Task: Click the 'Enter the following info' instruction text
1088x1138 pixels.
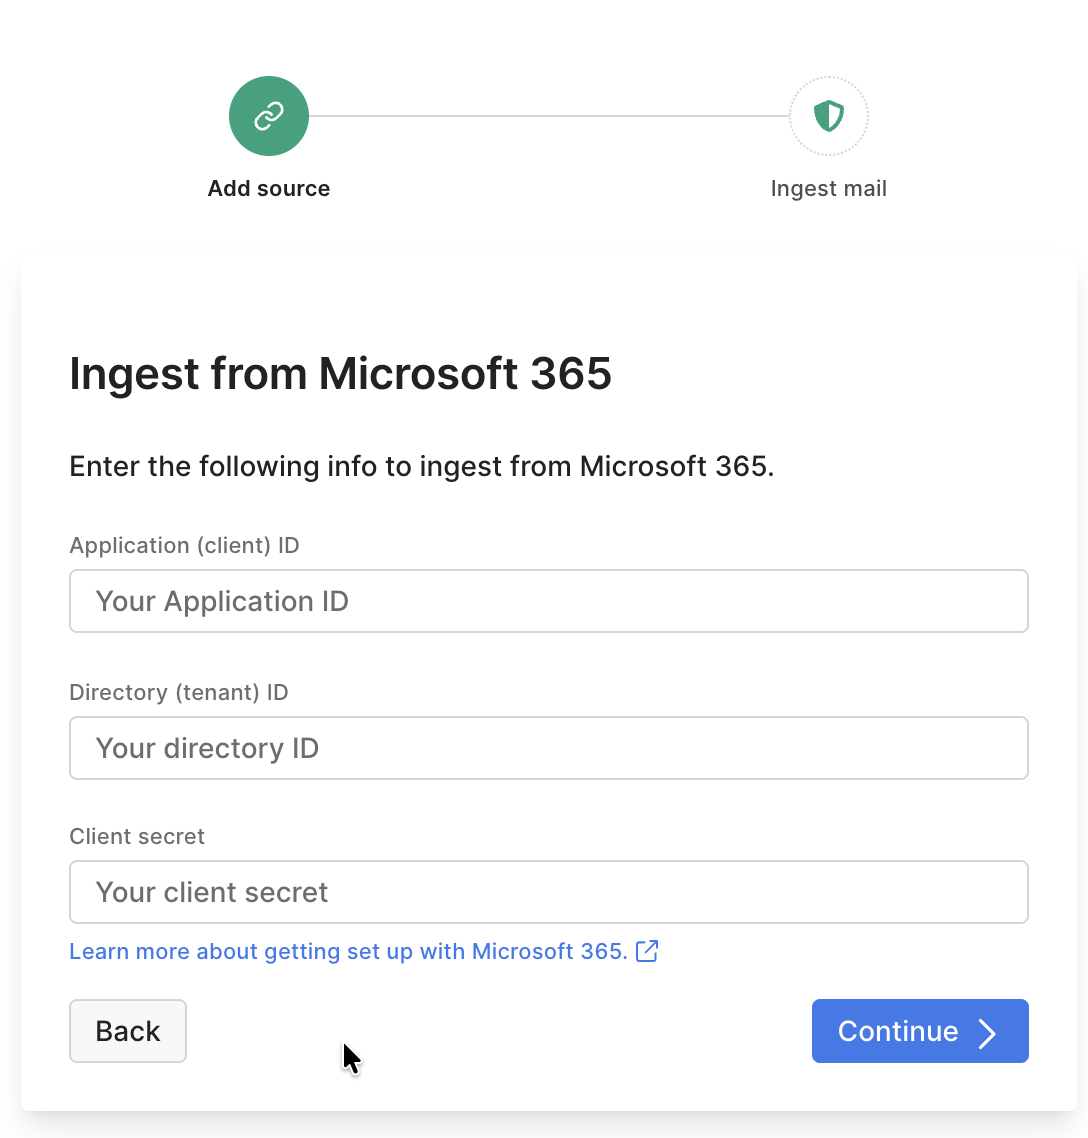Action: 422,467
